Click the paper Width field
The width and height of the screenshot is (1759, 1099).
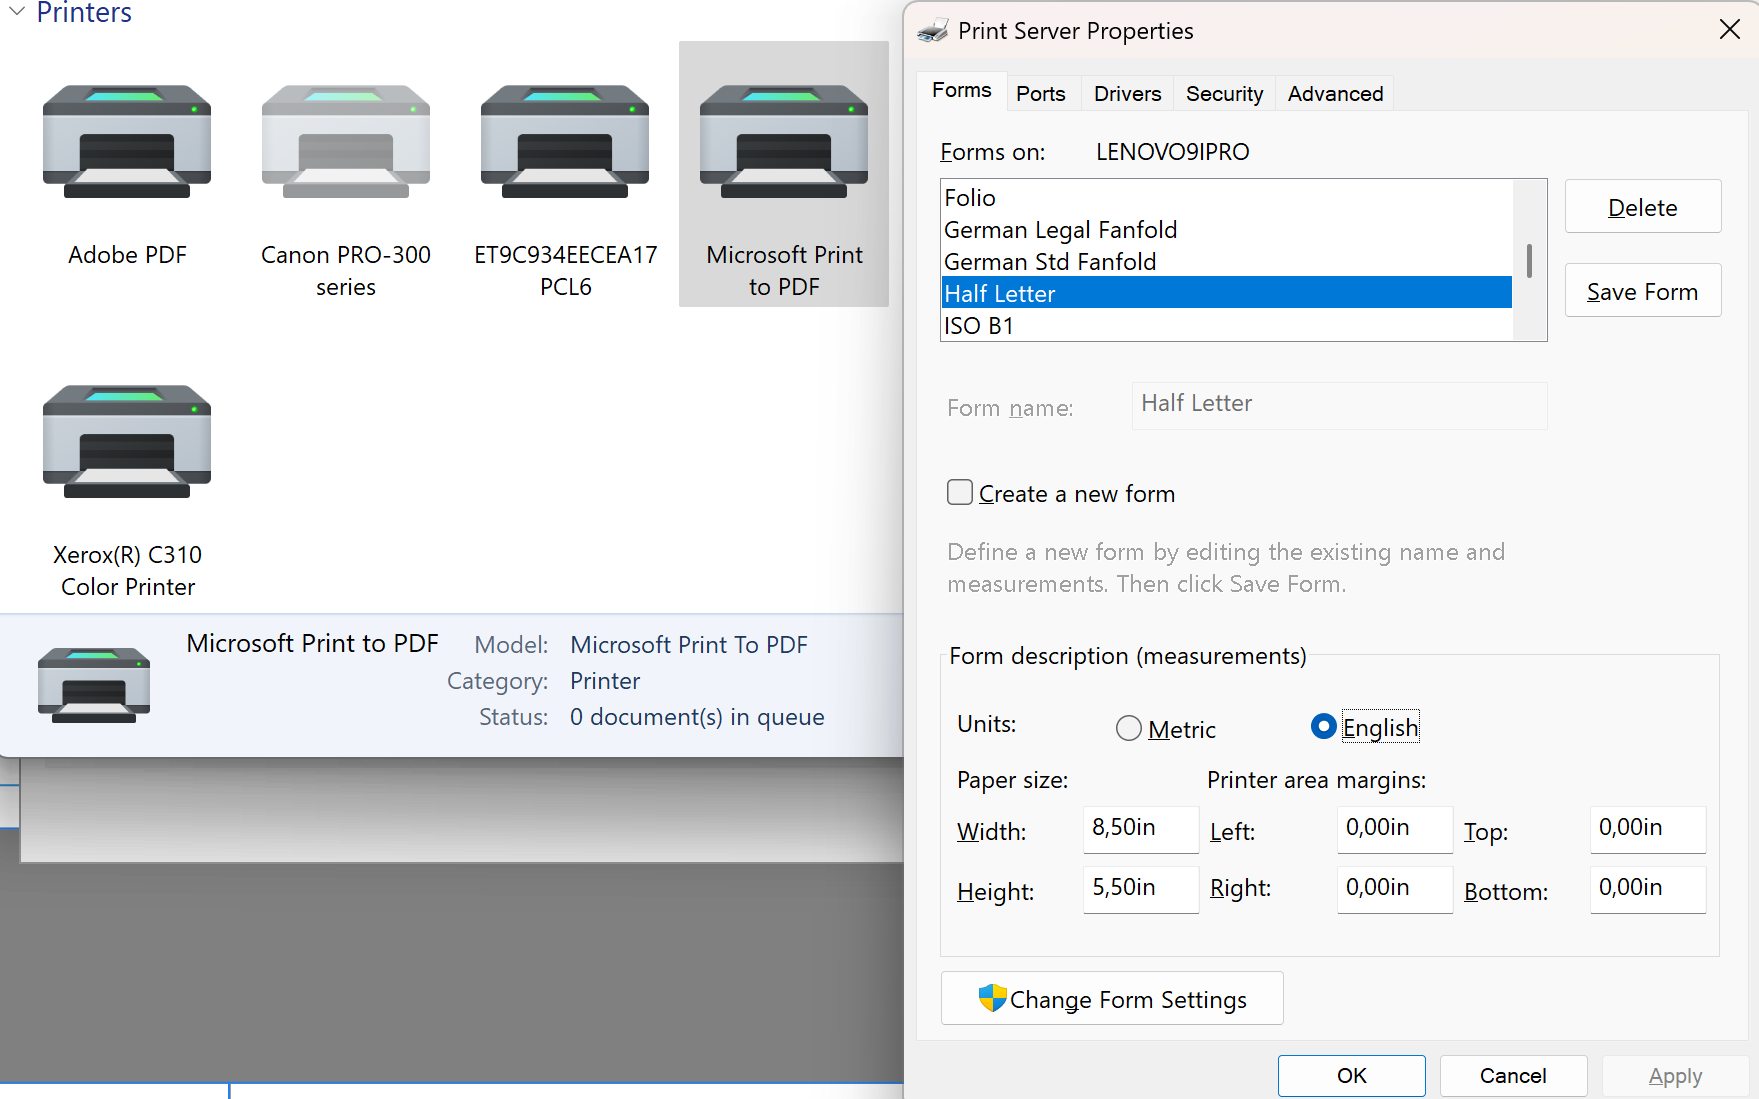click(x=1141, y=829)
